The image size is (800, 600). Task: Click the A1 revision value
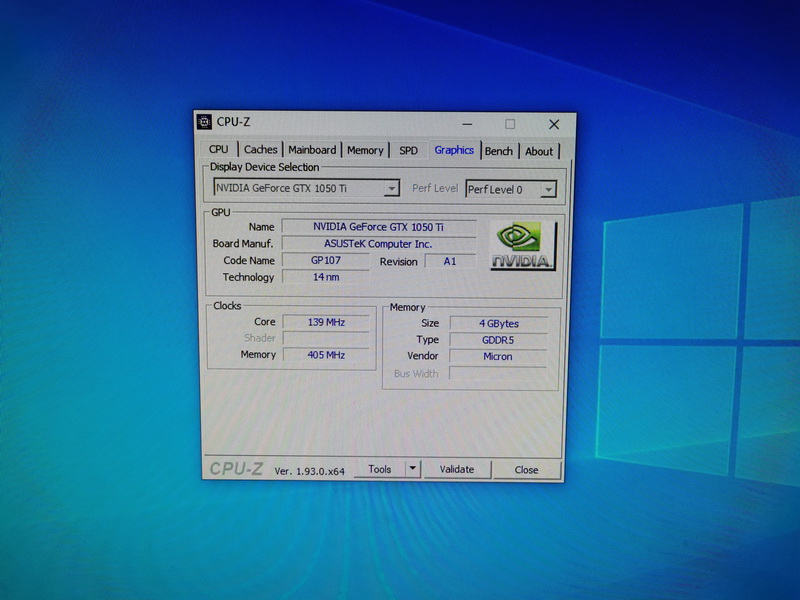450,261
